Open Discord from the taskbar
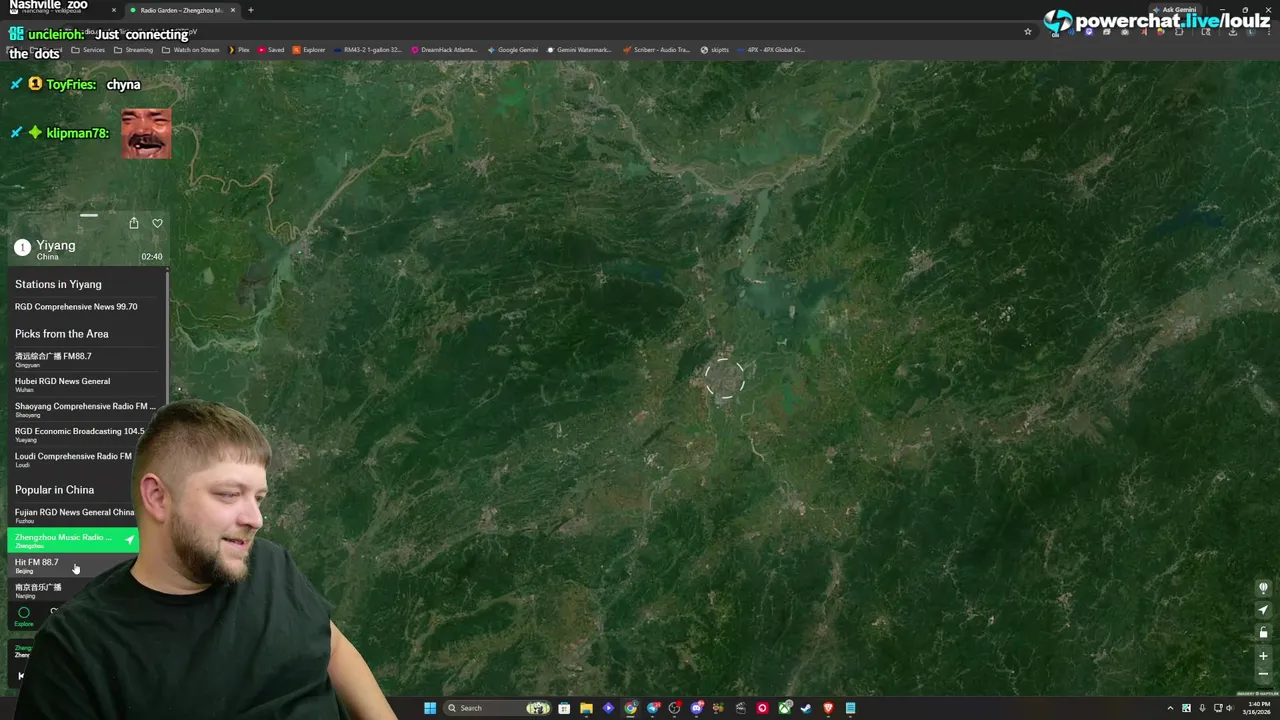This screenshot has height=720, width=1280. tap(697, 708)
